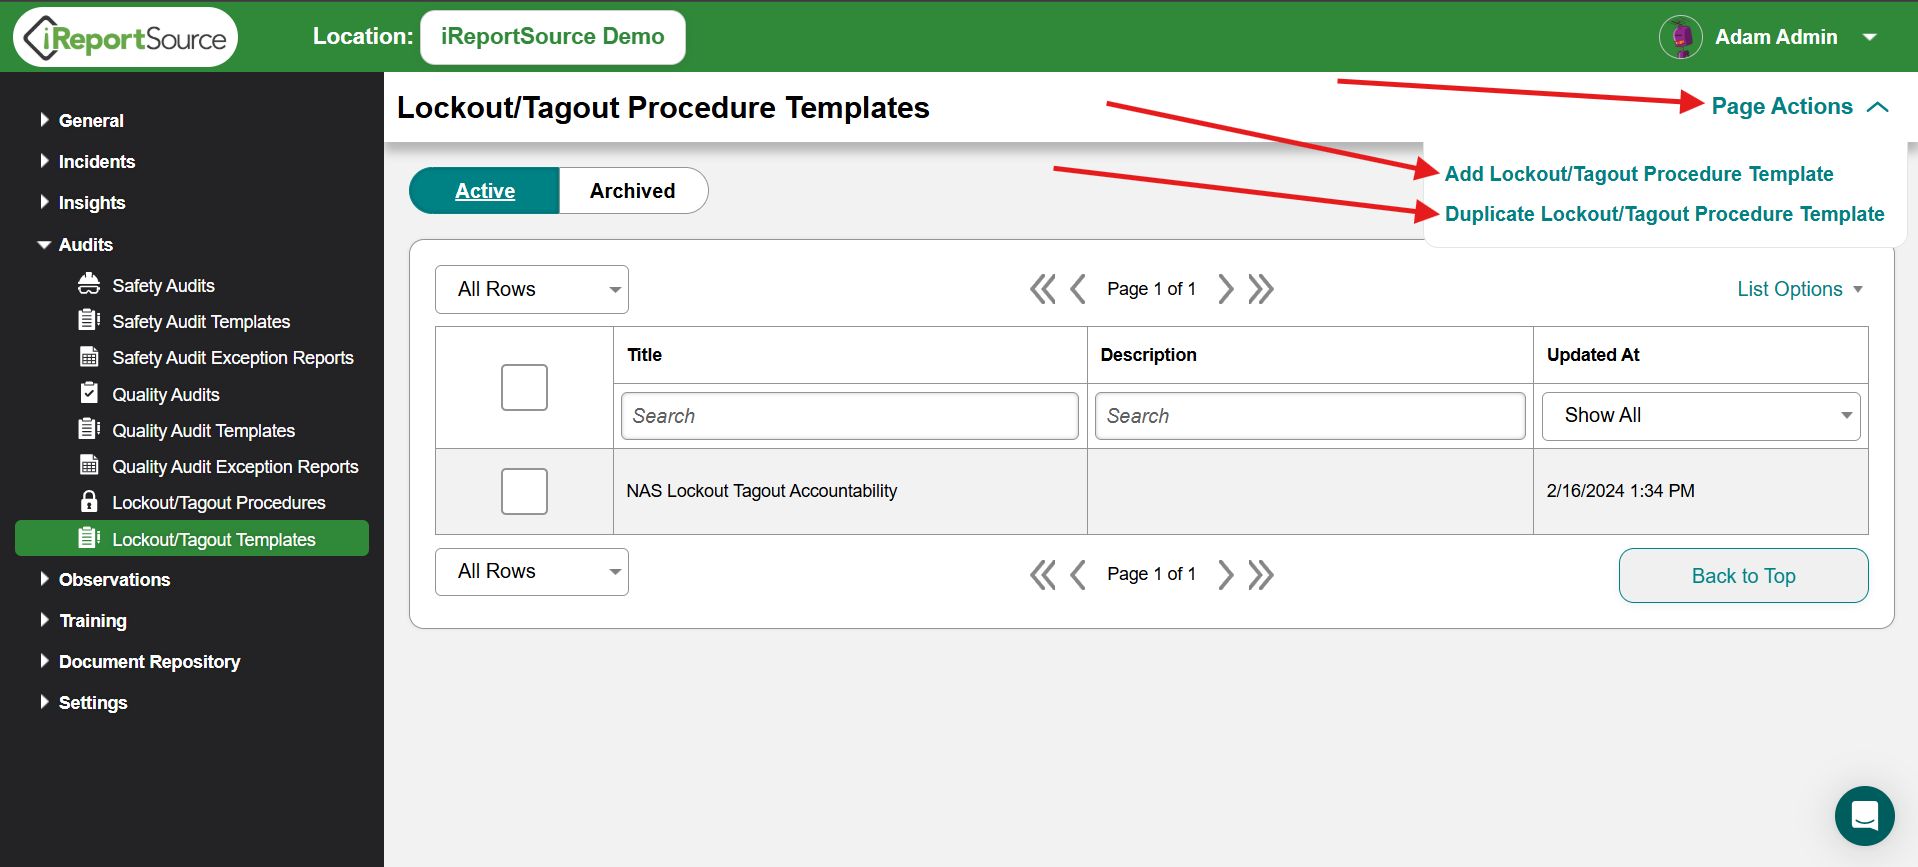Open Quality Audit Templates in the sidebar
Viewport: 1918px width, 867px height.
[x=204, y=430]
